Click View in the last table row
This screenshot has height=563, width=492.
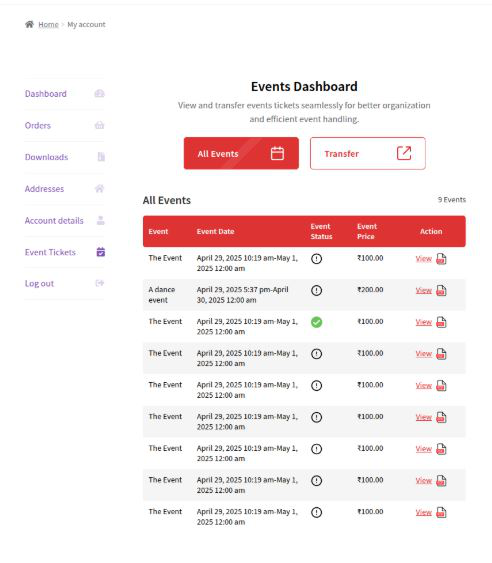(423, 512)
